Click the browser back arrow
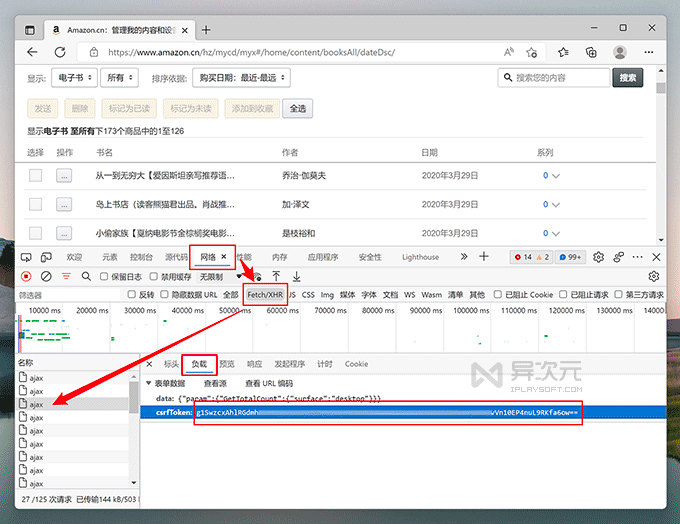Screen dimensions: 680x524 (x=32, y=52)
